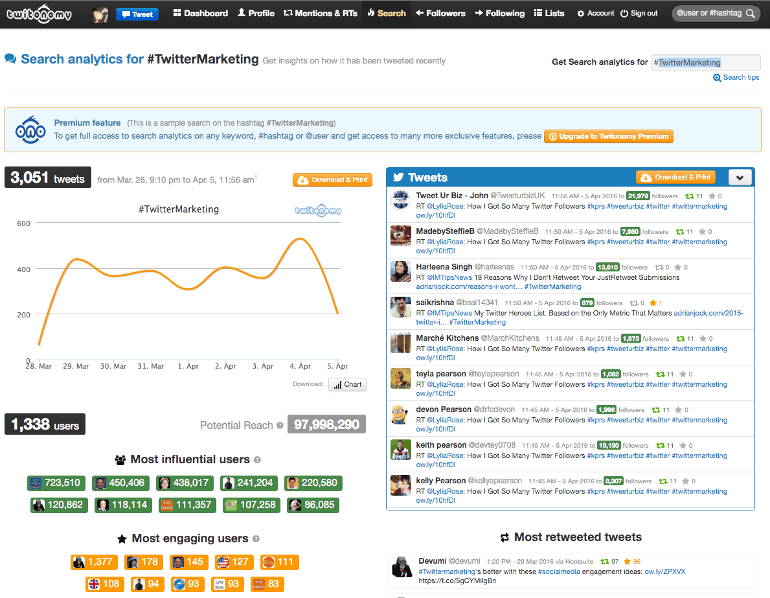Click Most influential users help icon

coord(257,460)
